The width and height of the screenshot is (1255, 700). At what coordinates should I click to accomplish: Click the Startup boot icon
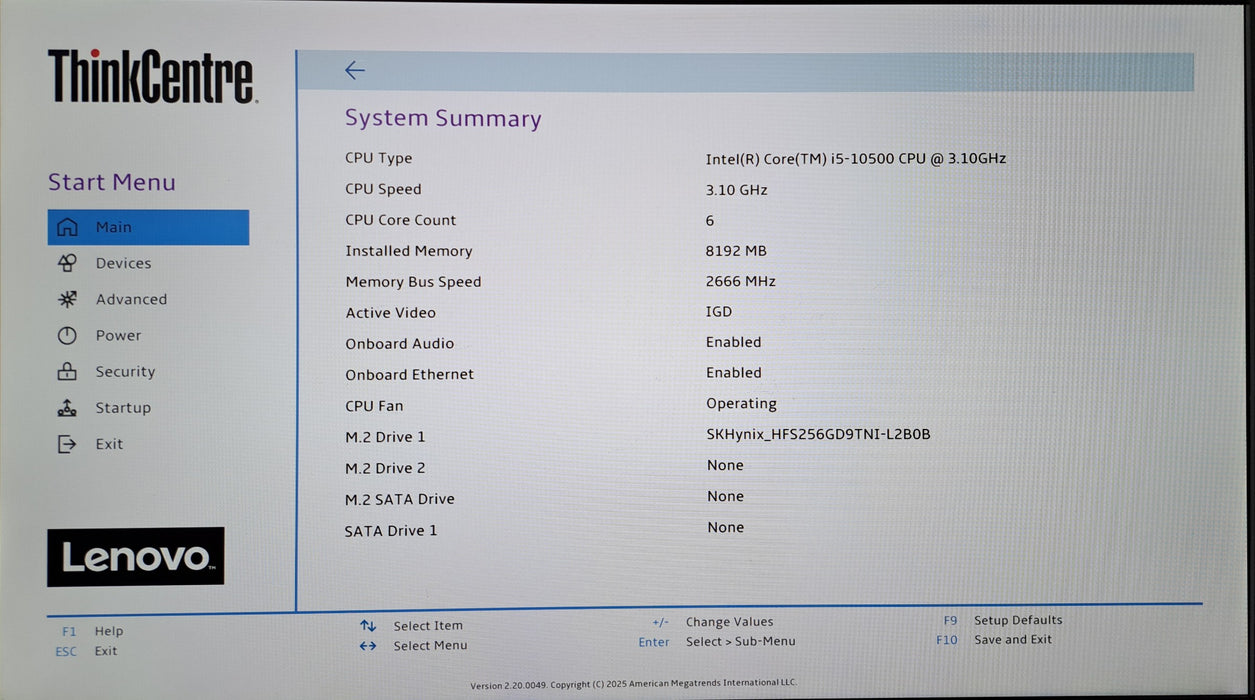[67, 408]
